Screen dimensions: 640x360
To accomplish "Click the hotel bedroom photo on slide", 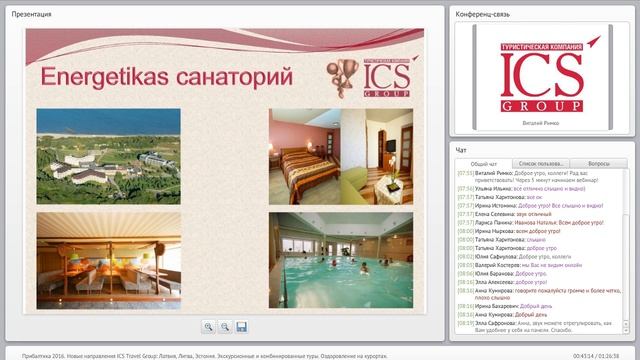I will point(341,156).
